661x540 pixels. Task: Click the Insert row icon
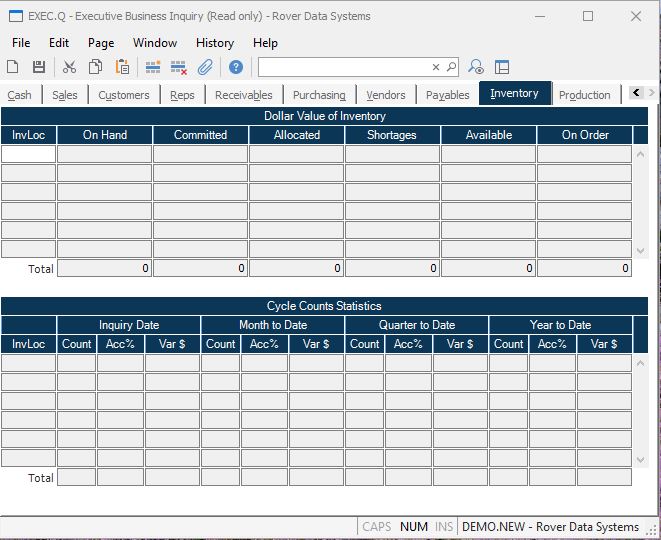pyautogui.click(x=153, y=67)
